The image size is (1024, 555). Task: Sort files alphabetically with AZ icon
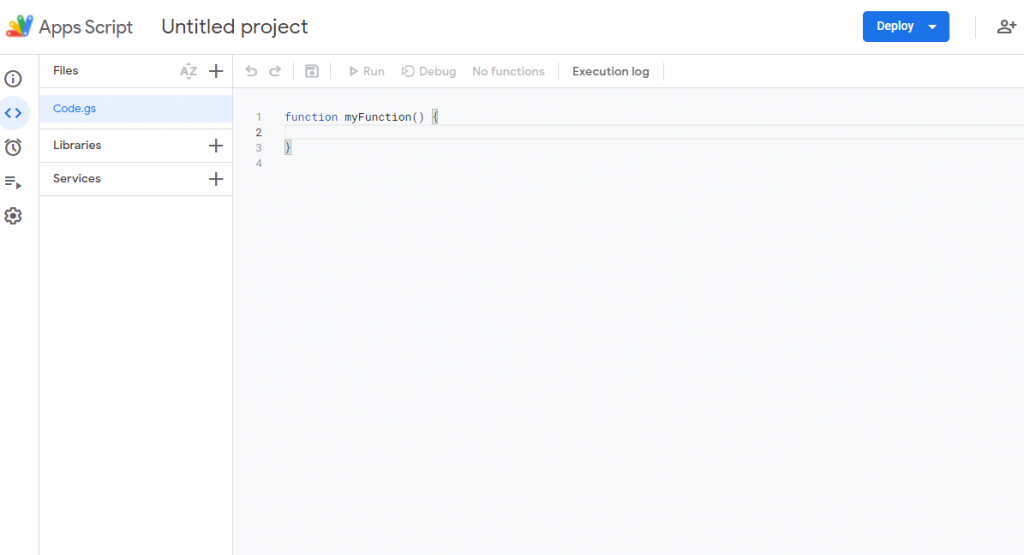coord(188,71)
